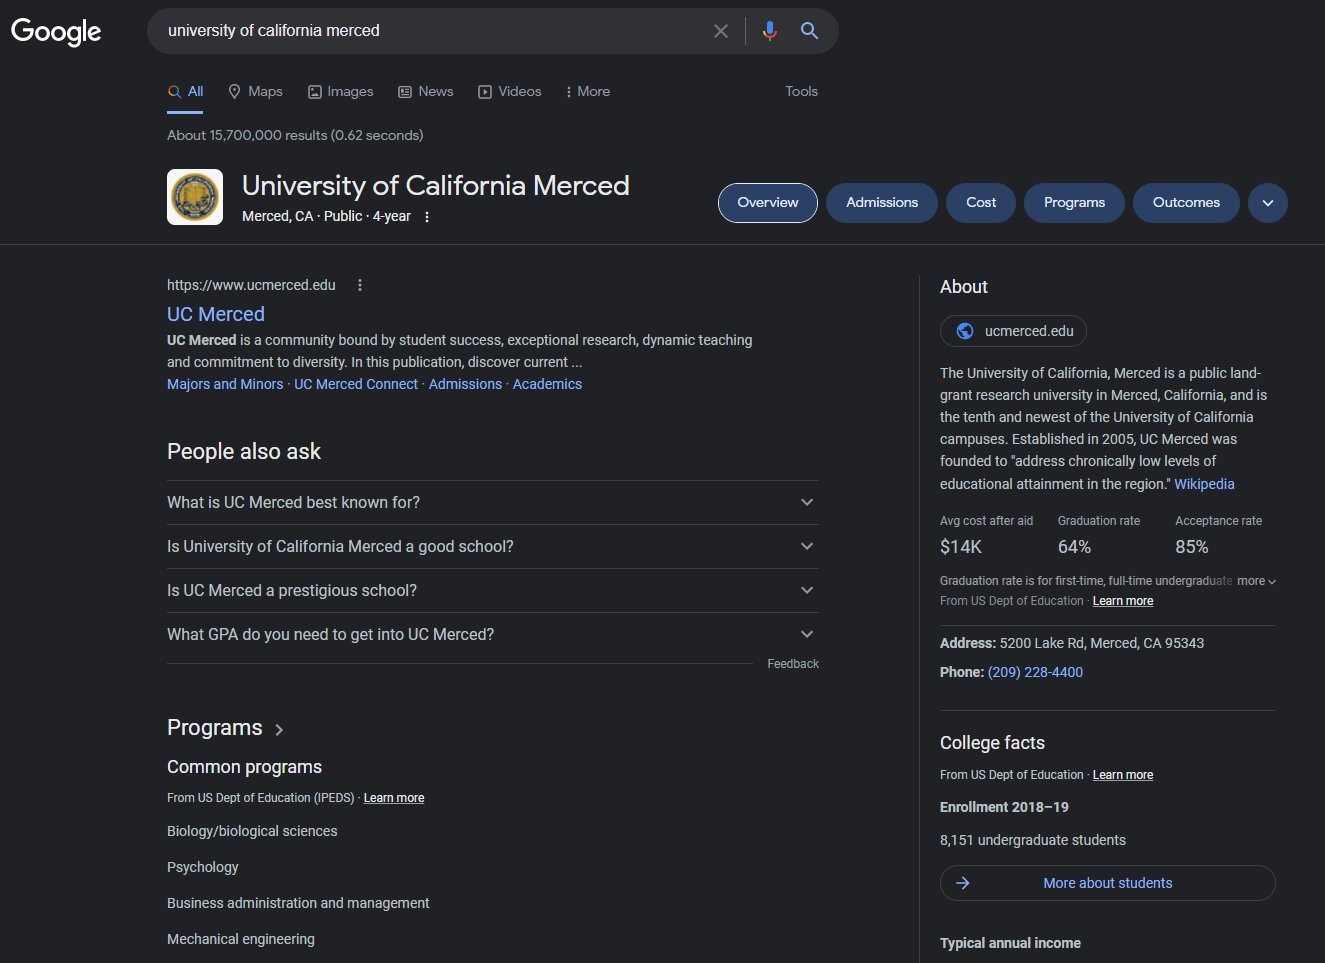The image size is (1325, 963).
Task: Click the $14K average cost value
Action: [x=961, y=547]
